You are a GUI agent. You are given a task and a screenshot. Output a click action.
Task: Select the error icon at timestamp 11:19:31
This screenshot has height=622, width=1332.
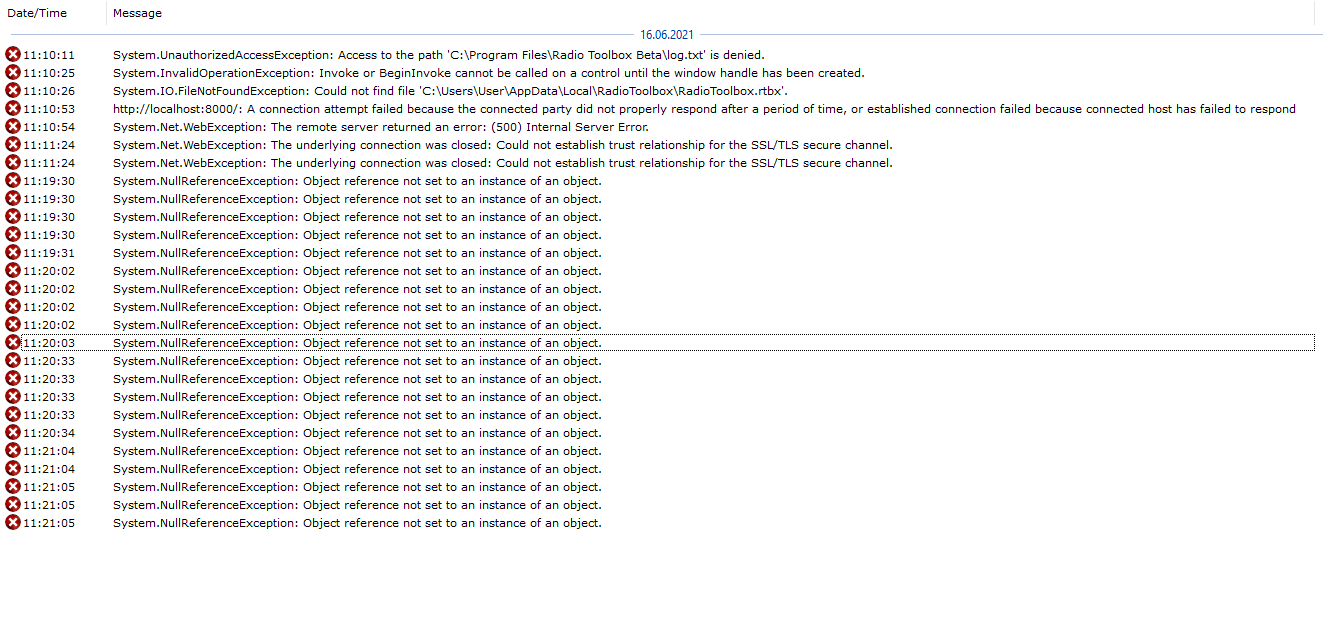pyautogui.click(x=13, y=252)
